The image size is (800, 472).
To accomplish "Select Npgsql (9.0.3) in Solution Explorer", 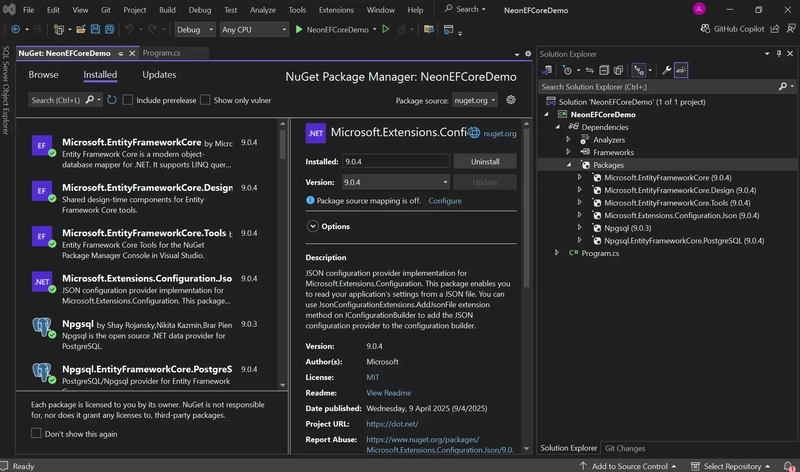I will coord(627,228).
